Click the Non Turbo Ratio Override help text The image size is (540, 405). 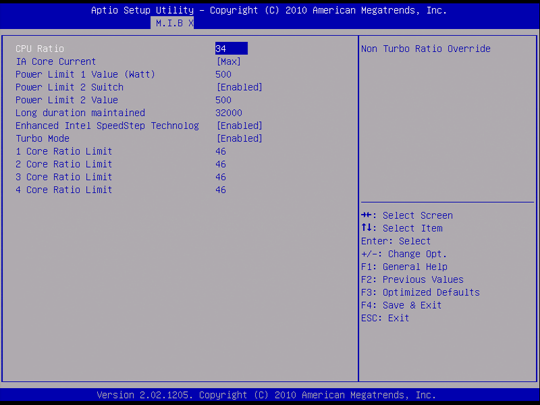(426, 49)
